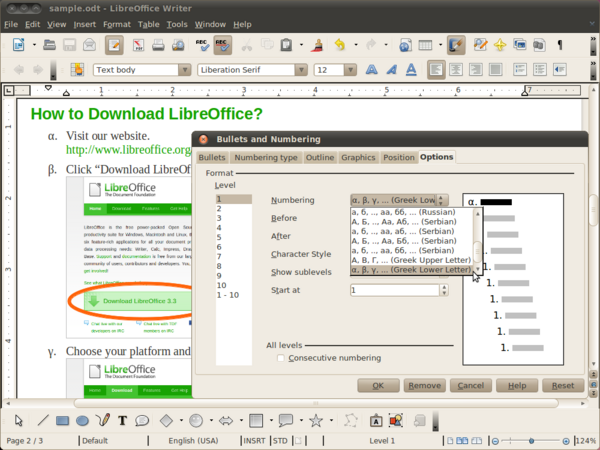Select the Line drawing tool
The image size is (600, 450).
43,420
